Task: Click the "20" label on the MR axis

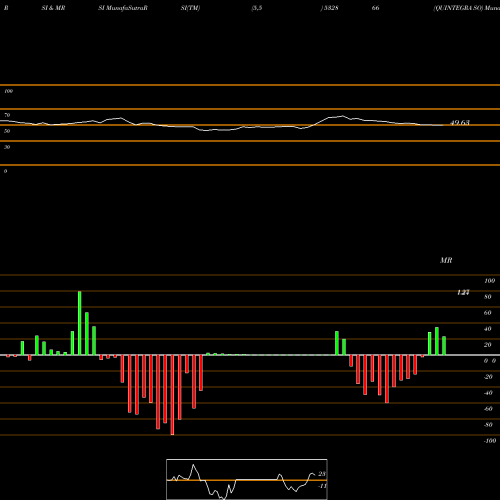Action: coord(488,345)
